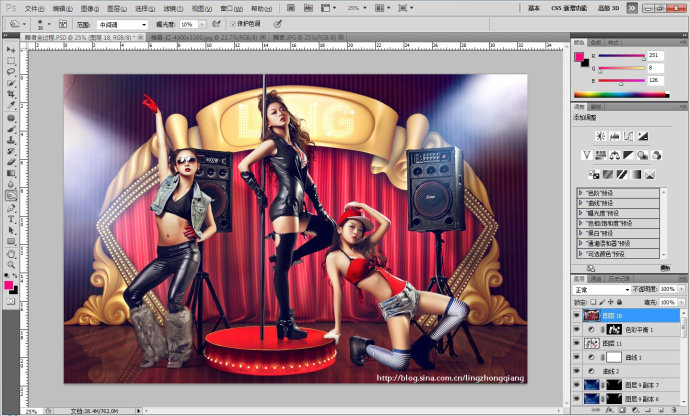This screenshot has height=416, width=690.
Task: Click the R channel slider
Action: (x=621, y=56)
